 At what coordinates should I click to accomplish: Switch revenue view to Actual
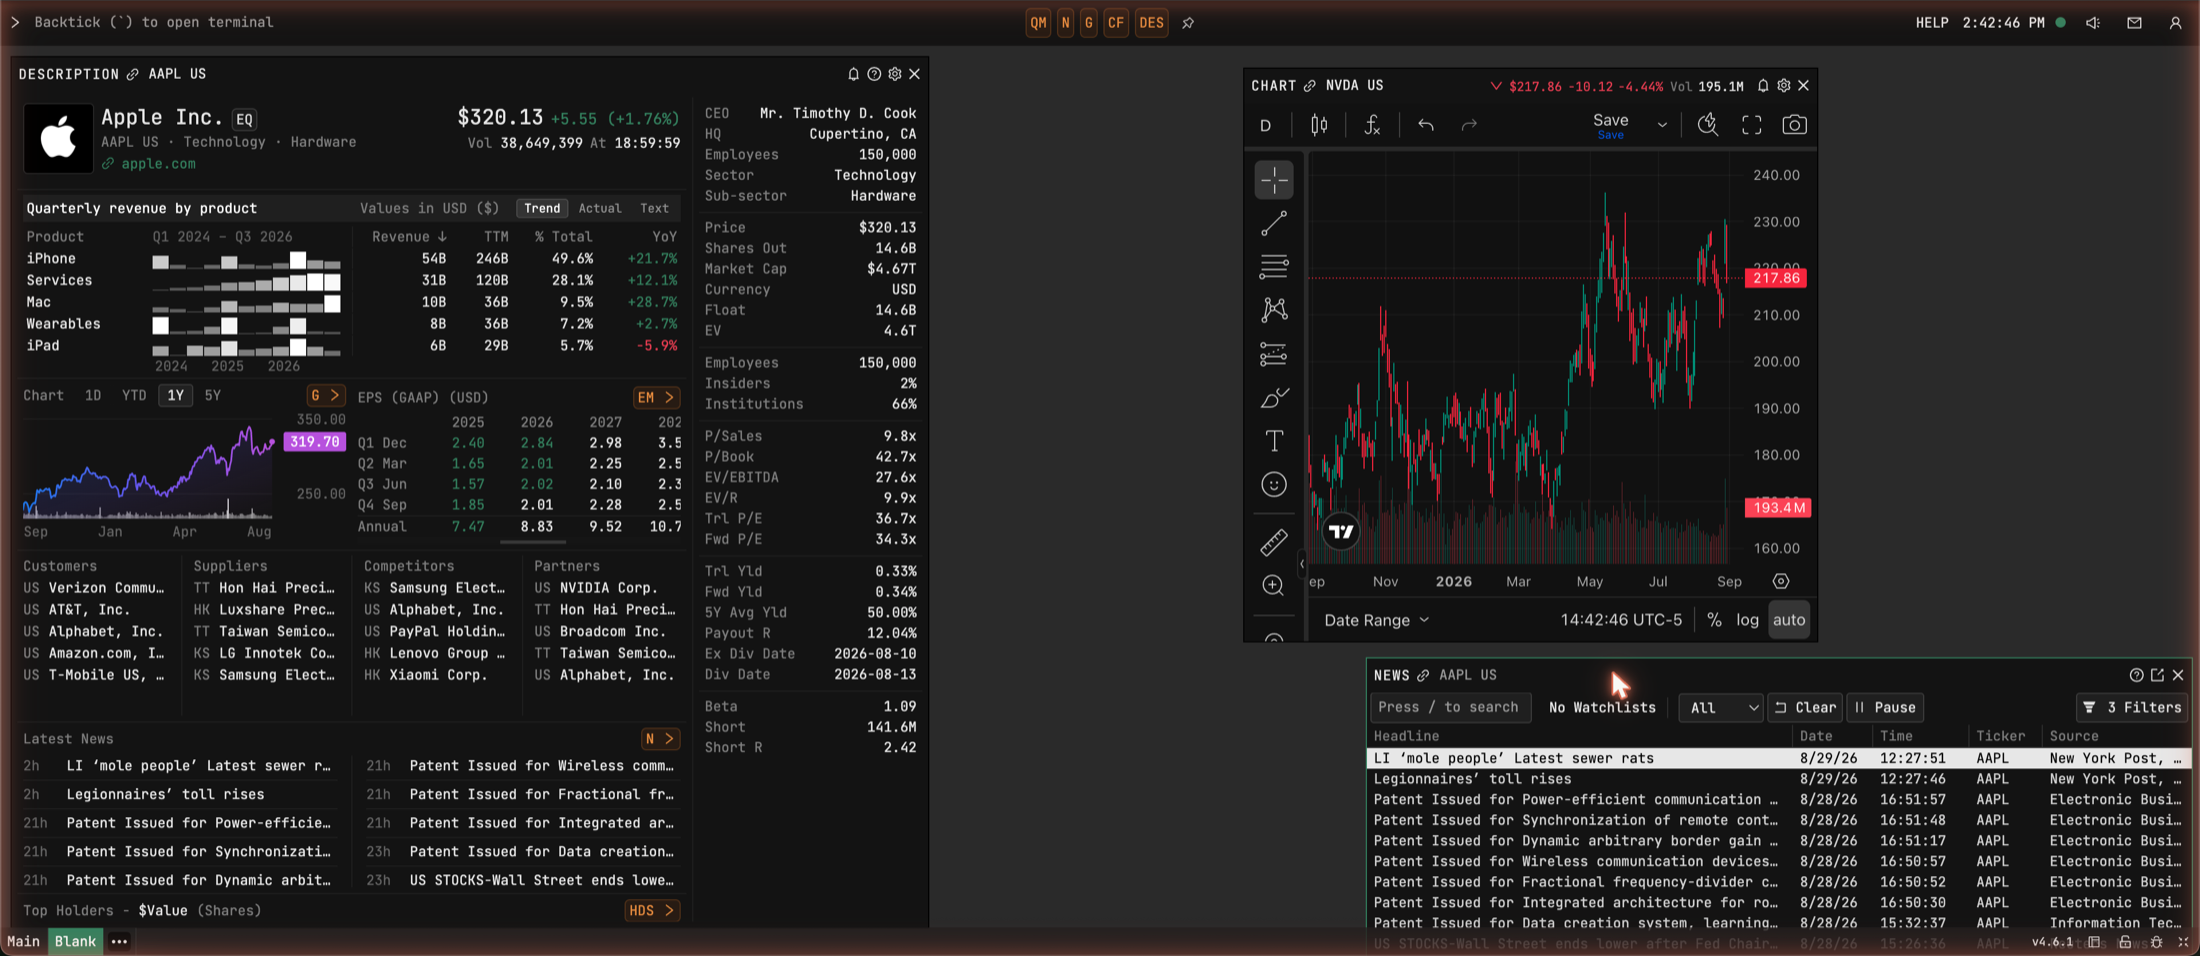[x=600, y=208]
